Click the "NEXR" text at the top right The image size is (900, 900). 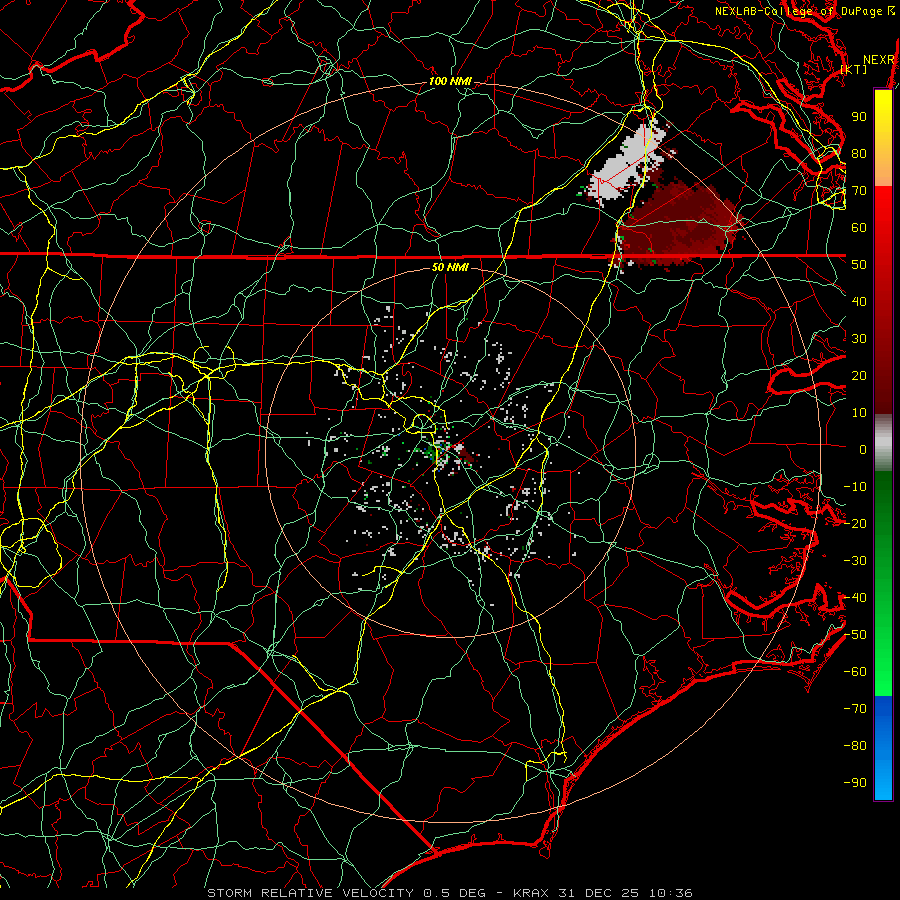point(878,60)
